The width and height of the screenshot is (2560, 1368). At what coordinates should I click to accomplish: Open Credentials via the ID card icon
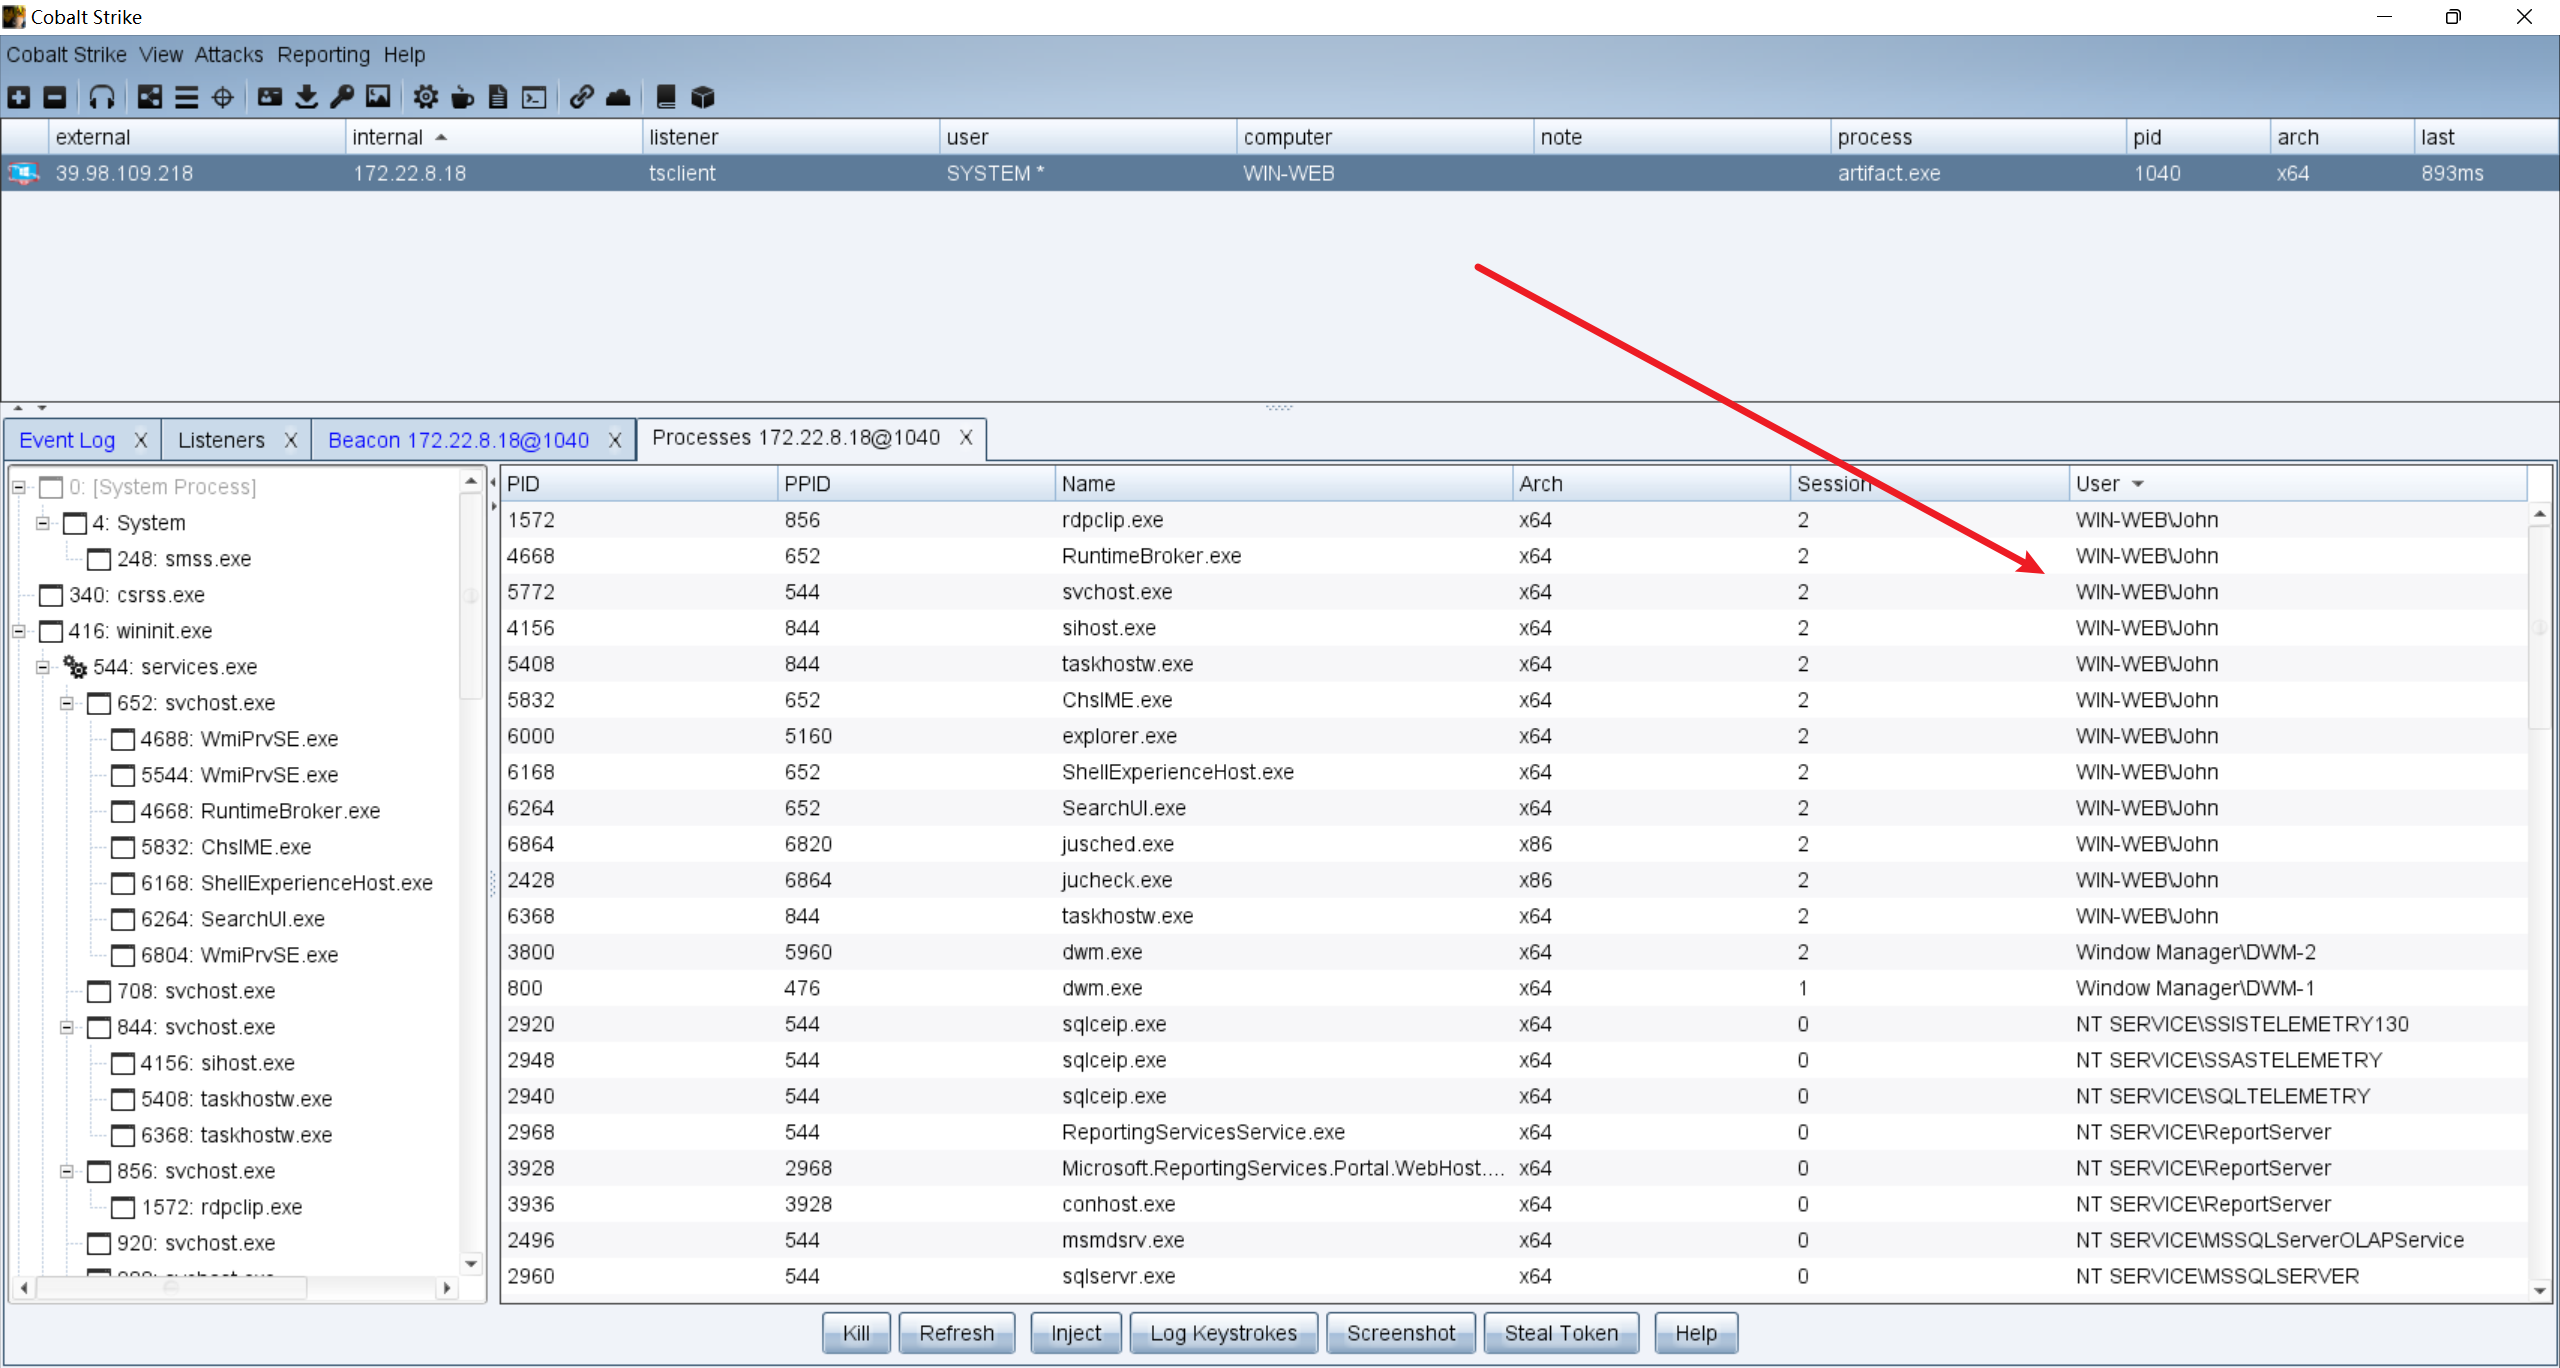pyautogui.click(x=269, y=97)
